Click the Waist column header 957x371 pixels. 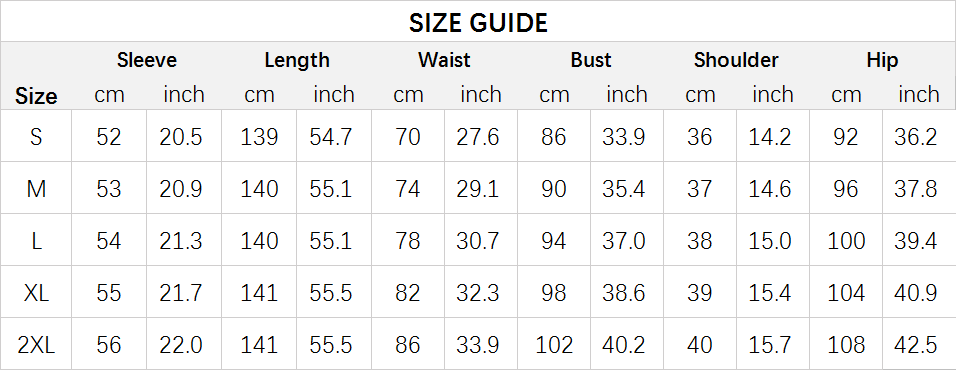coord(444,60)
